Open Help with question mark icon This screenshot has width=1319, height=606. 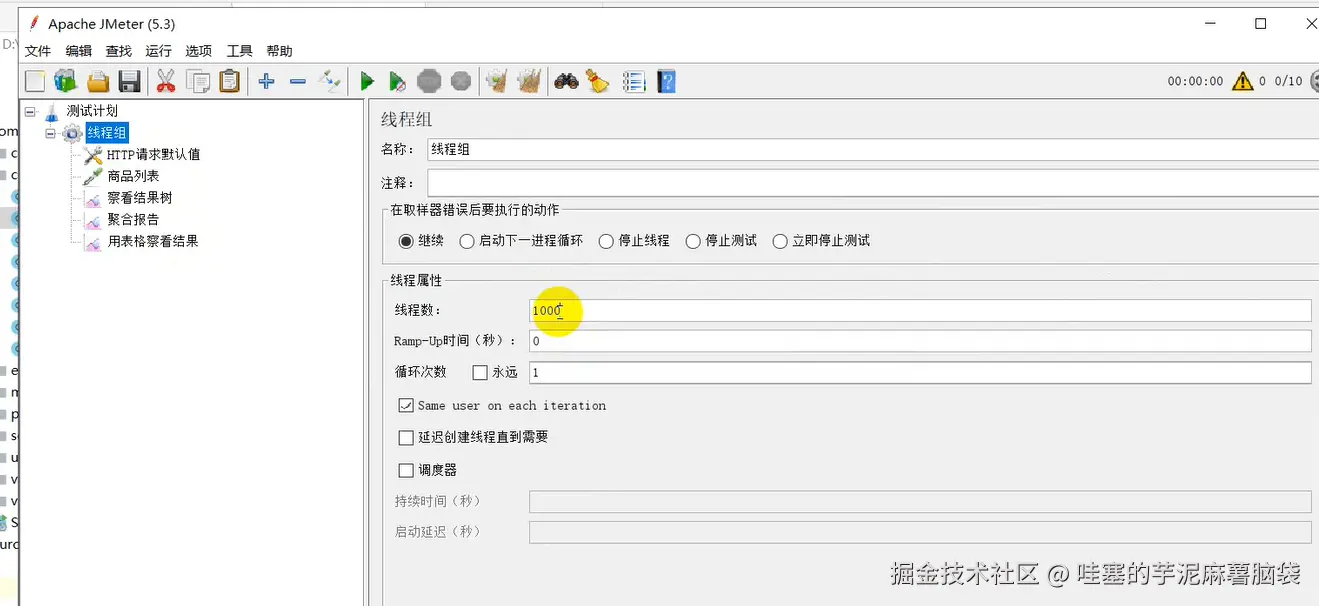667,82
